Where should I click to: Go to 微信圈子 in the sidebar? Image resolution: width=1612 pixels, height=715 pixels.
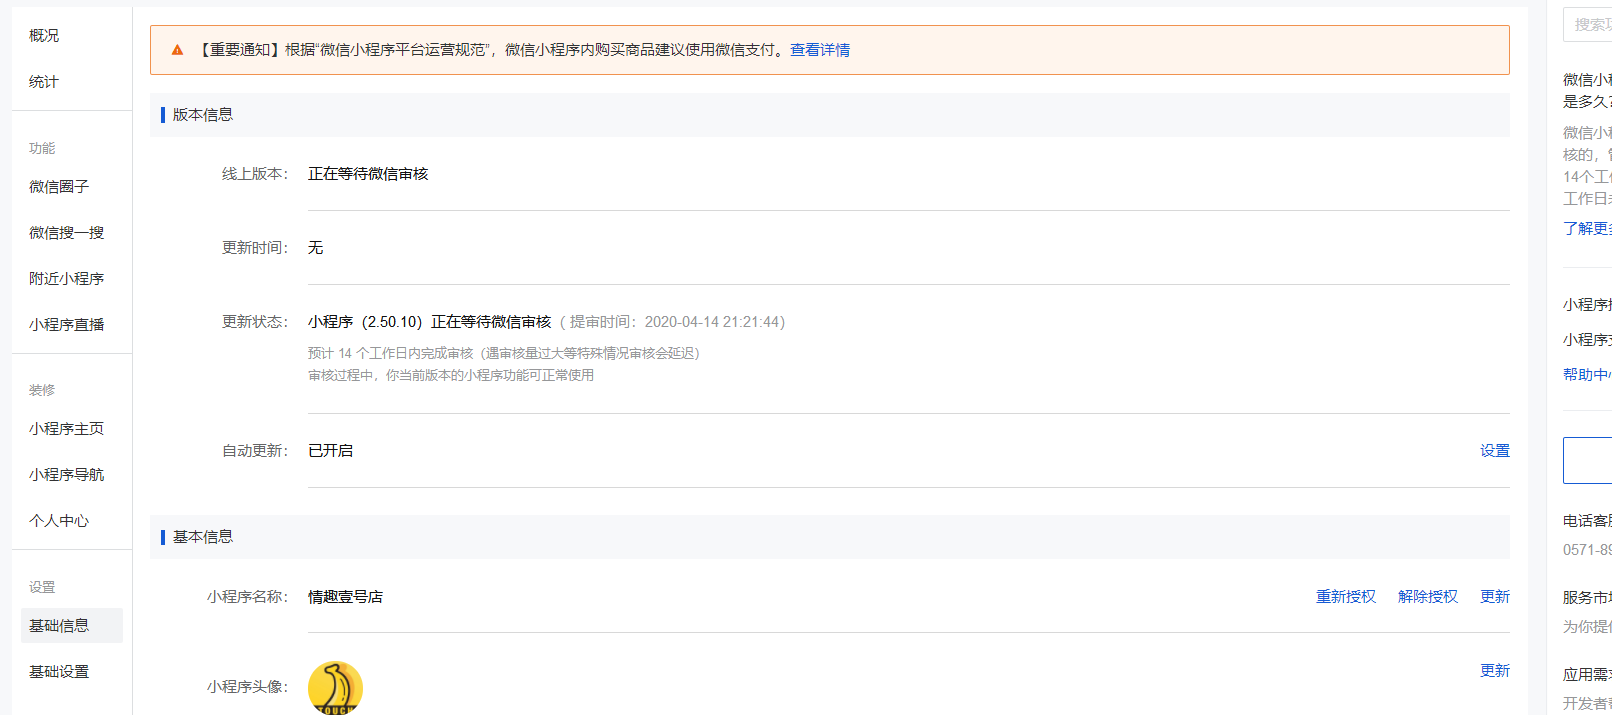pyautogui.click(x=59, y=187)
